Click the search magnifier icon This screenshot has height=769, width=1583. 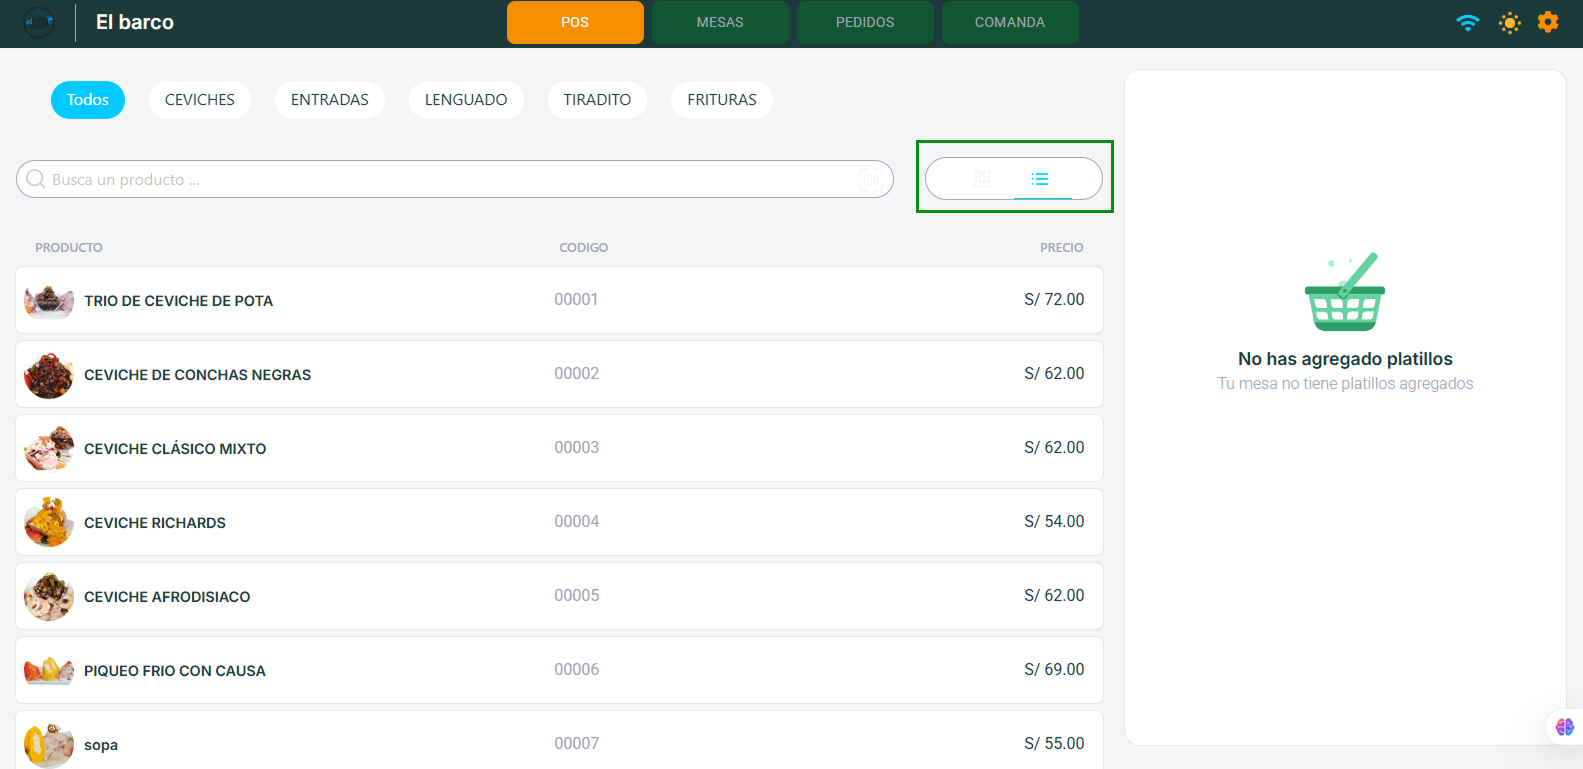coord(36,179)
